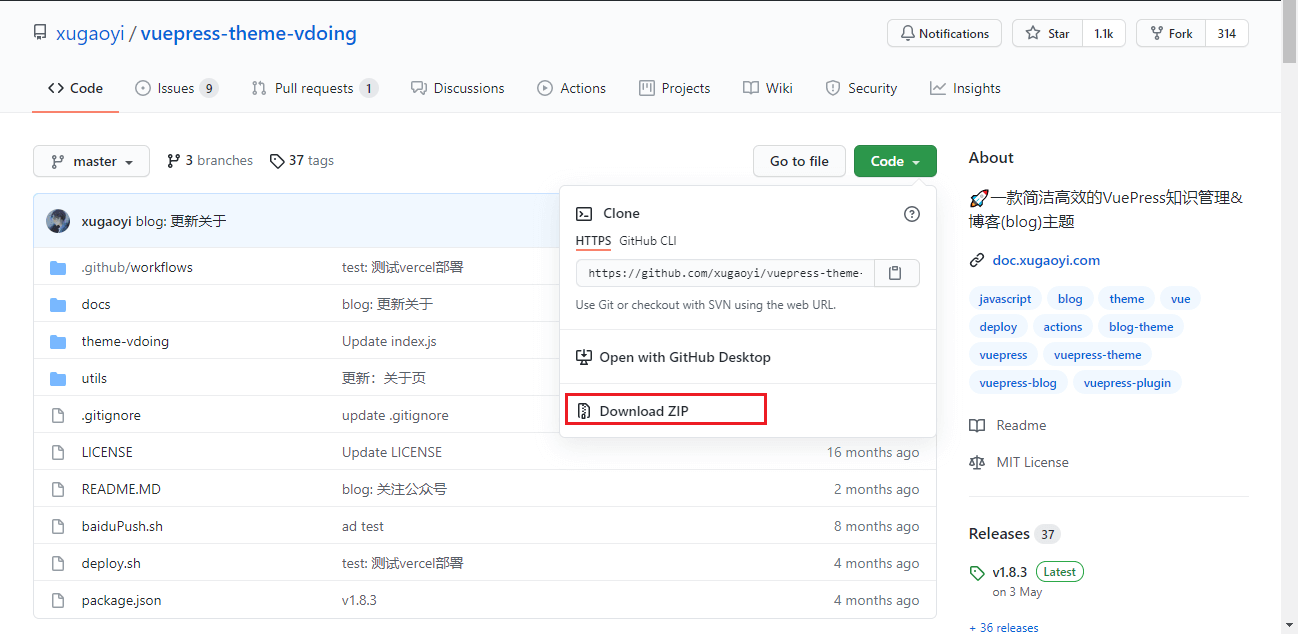Open the package.json file
1298x634 pixels.
point(121,600)
